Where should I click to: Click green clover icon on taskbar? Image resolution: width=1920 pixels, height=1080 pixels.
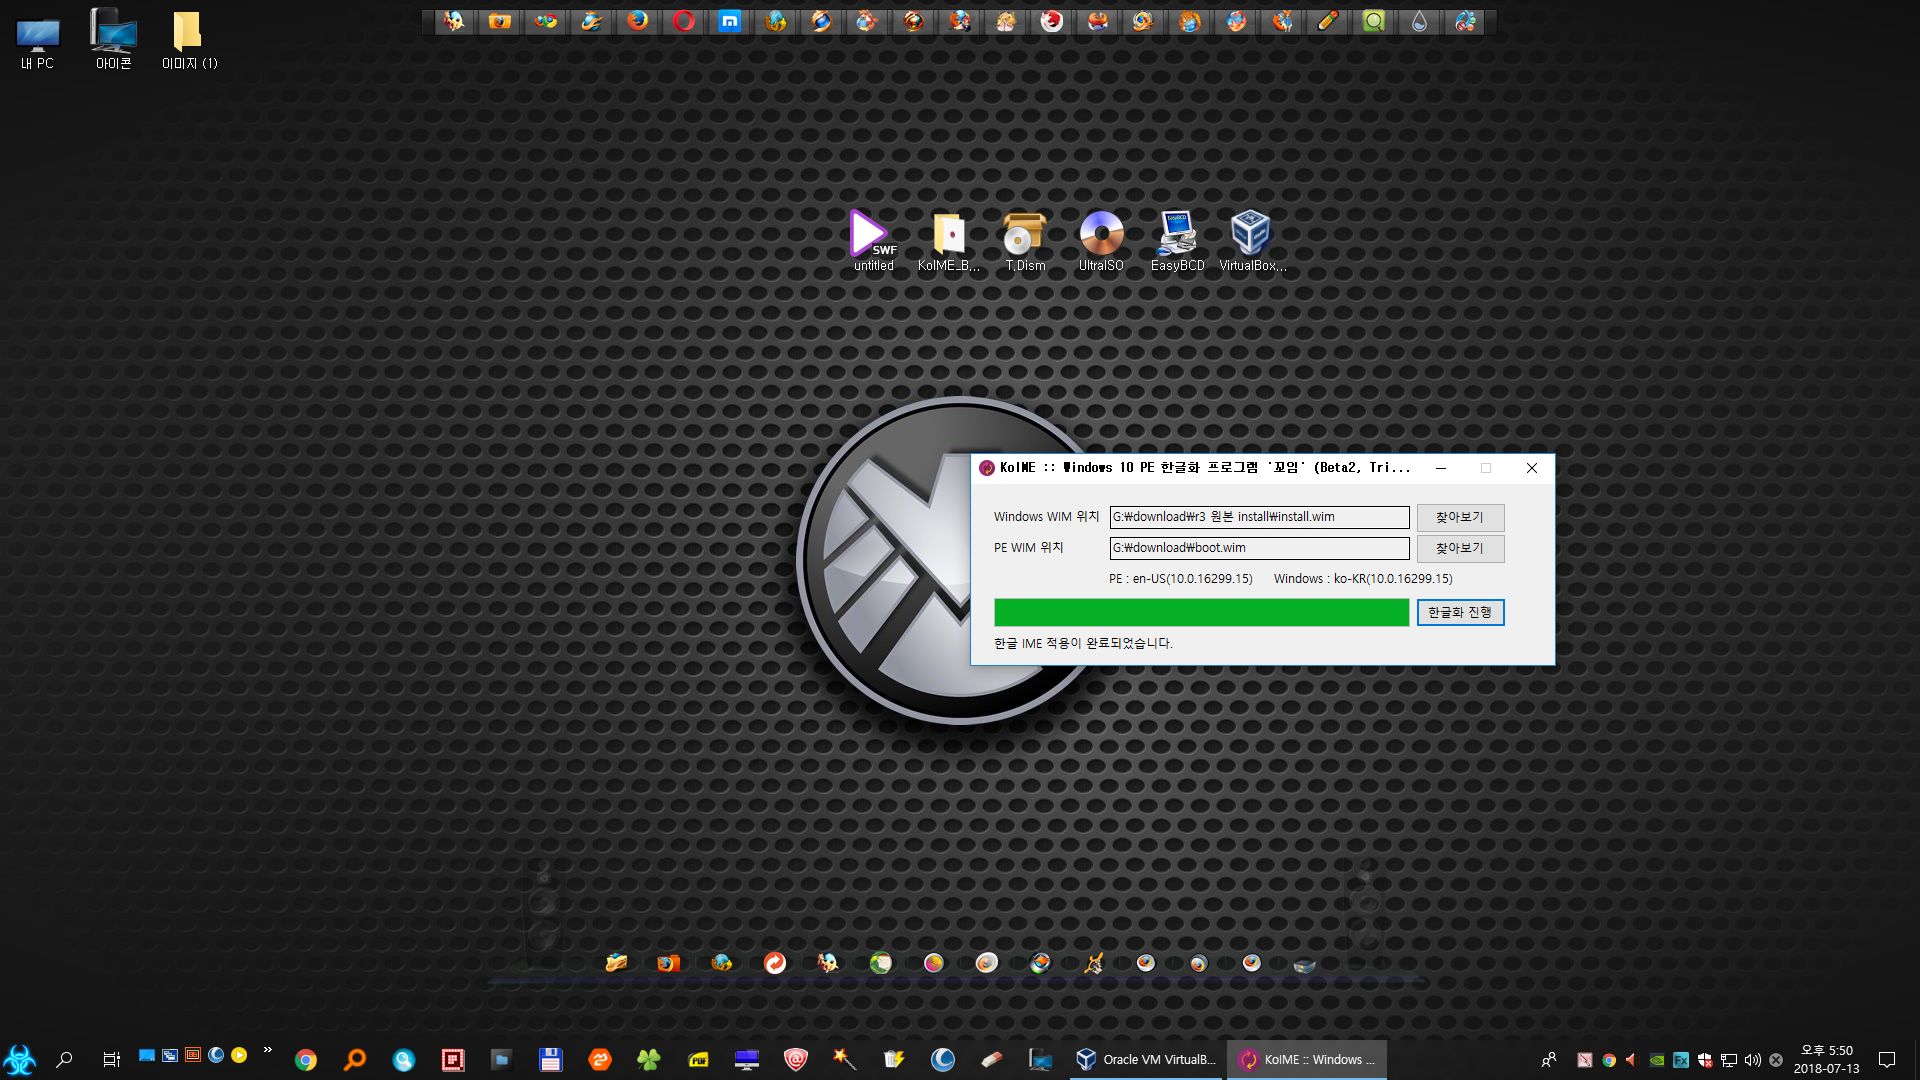point(648,1059)
